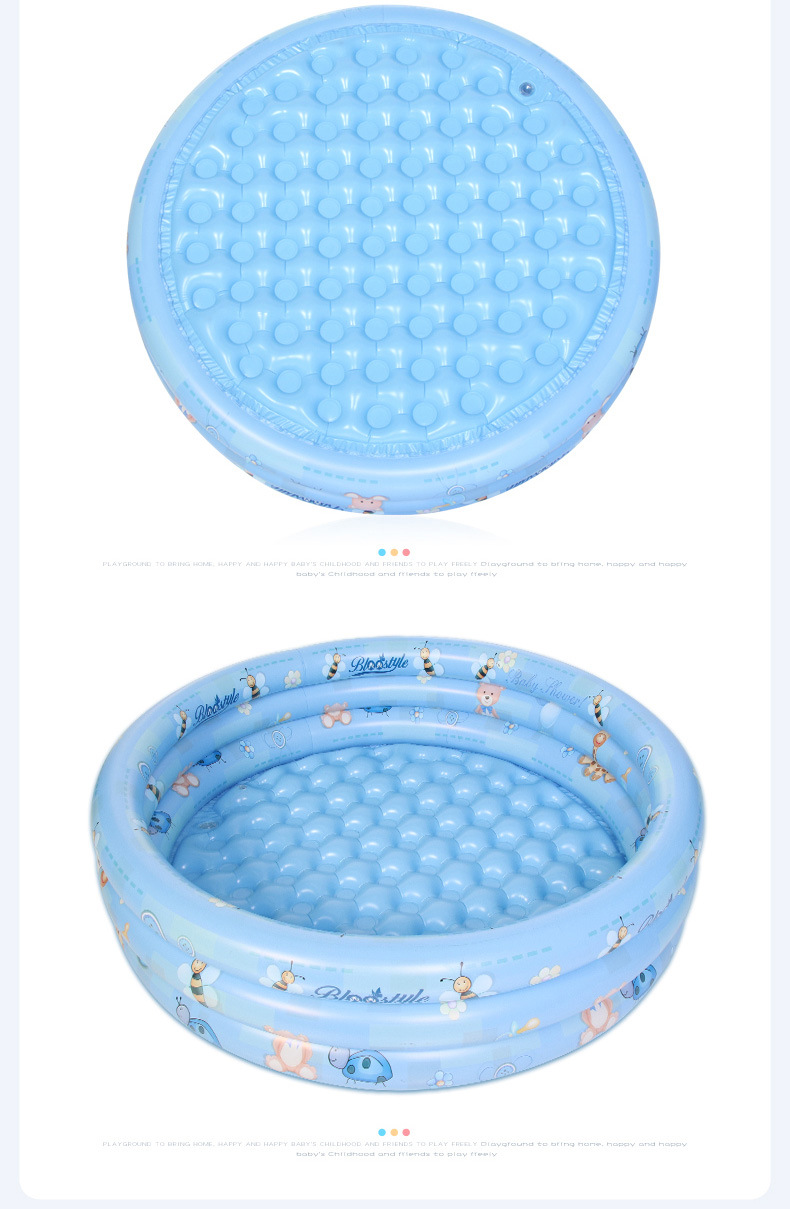Click the teddy bear on the inner back wall
The image size is (790, 1209).
(488, 699)
